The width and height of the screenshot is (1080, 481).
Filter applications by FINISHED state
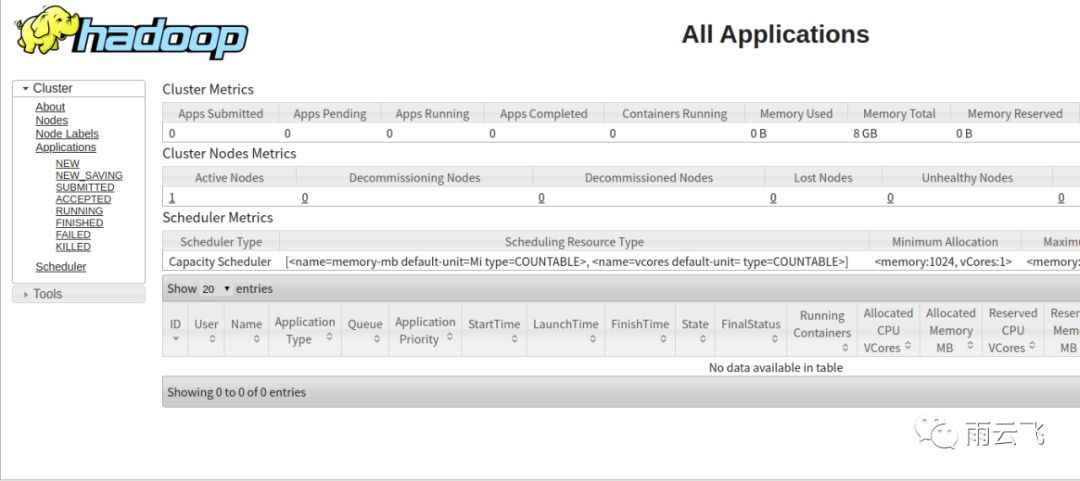click(79, 223)
